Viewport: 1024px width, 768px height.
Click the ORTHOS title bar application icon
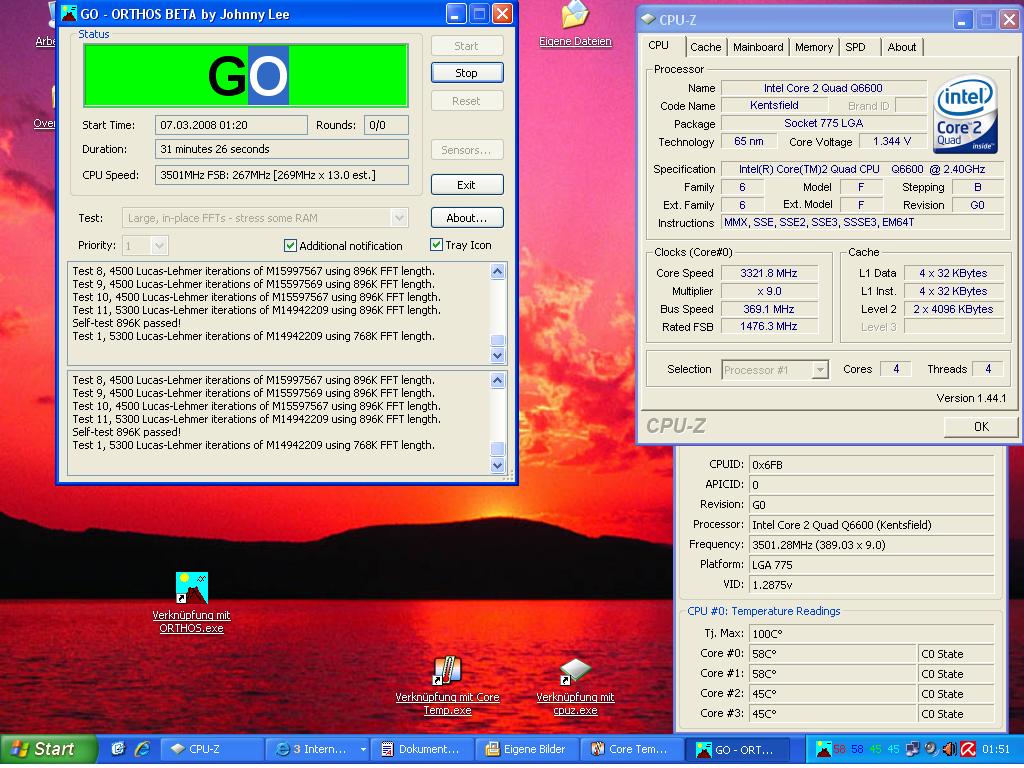(x=69, y=14)
